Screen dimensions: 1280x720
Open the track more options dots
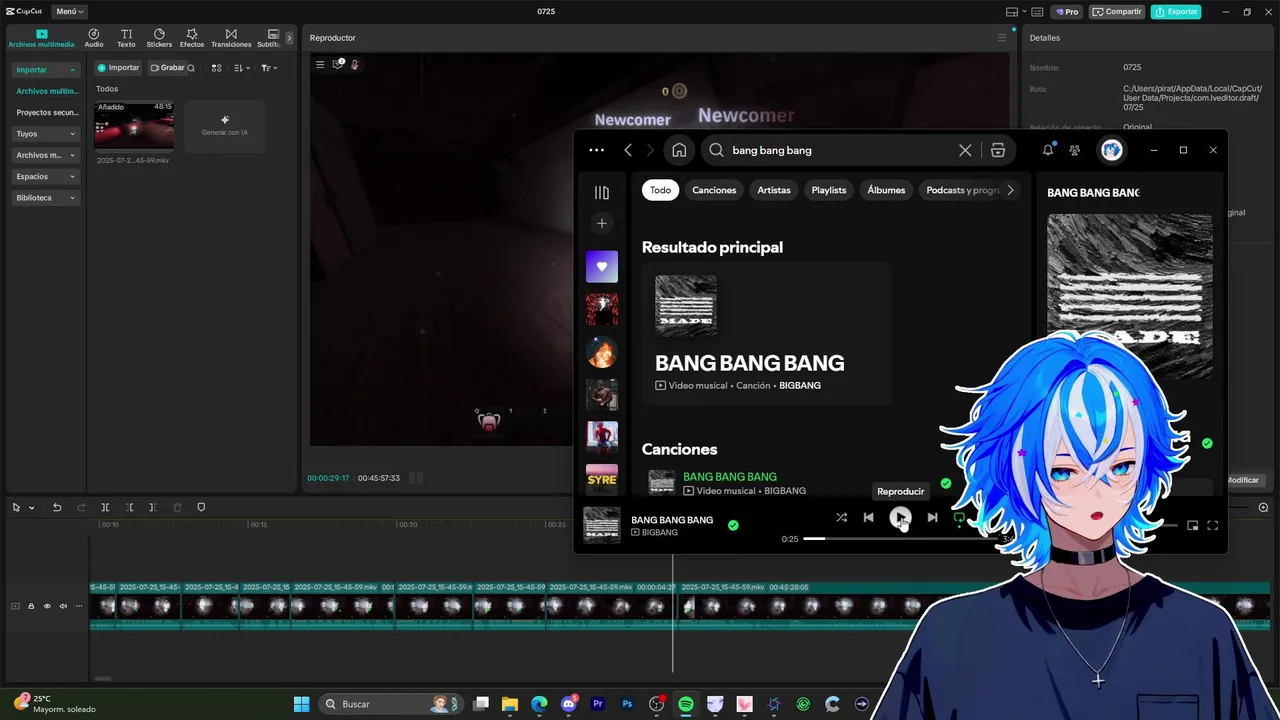tap(79, 606)
